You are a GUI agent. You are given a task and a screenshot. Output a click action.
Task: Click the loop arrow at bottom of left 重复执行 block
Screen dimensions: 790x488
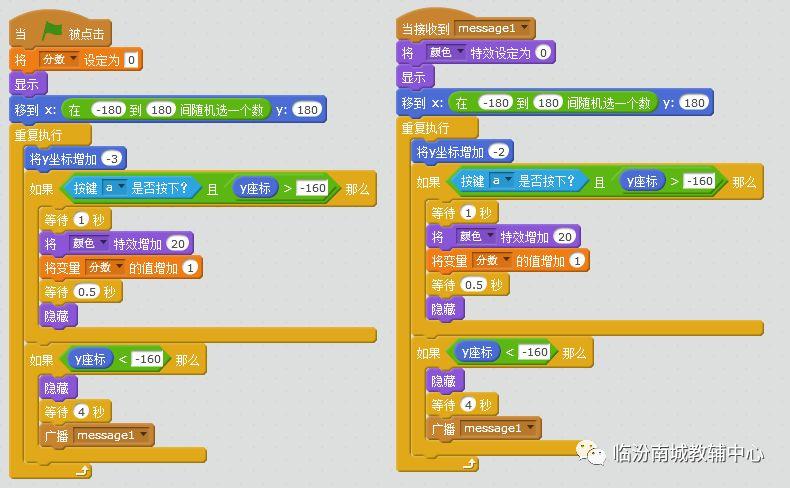click(83, 471)
